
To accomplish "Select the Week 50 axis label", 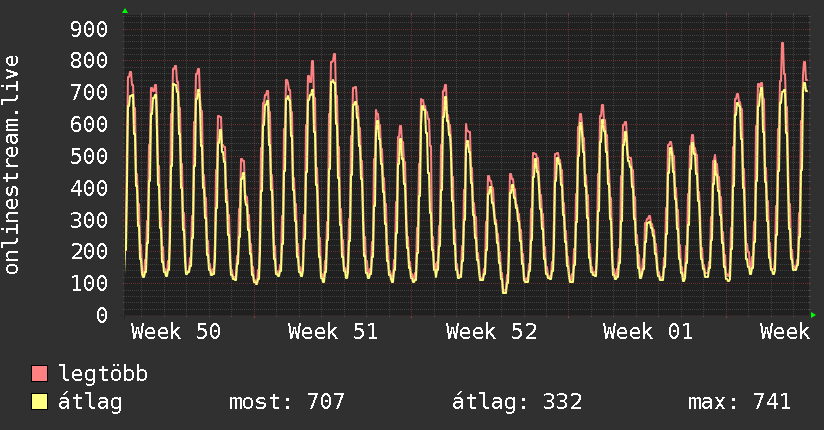I will pos(175,332).
